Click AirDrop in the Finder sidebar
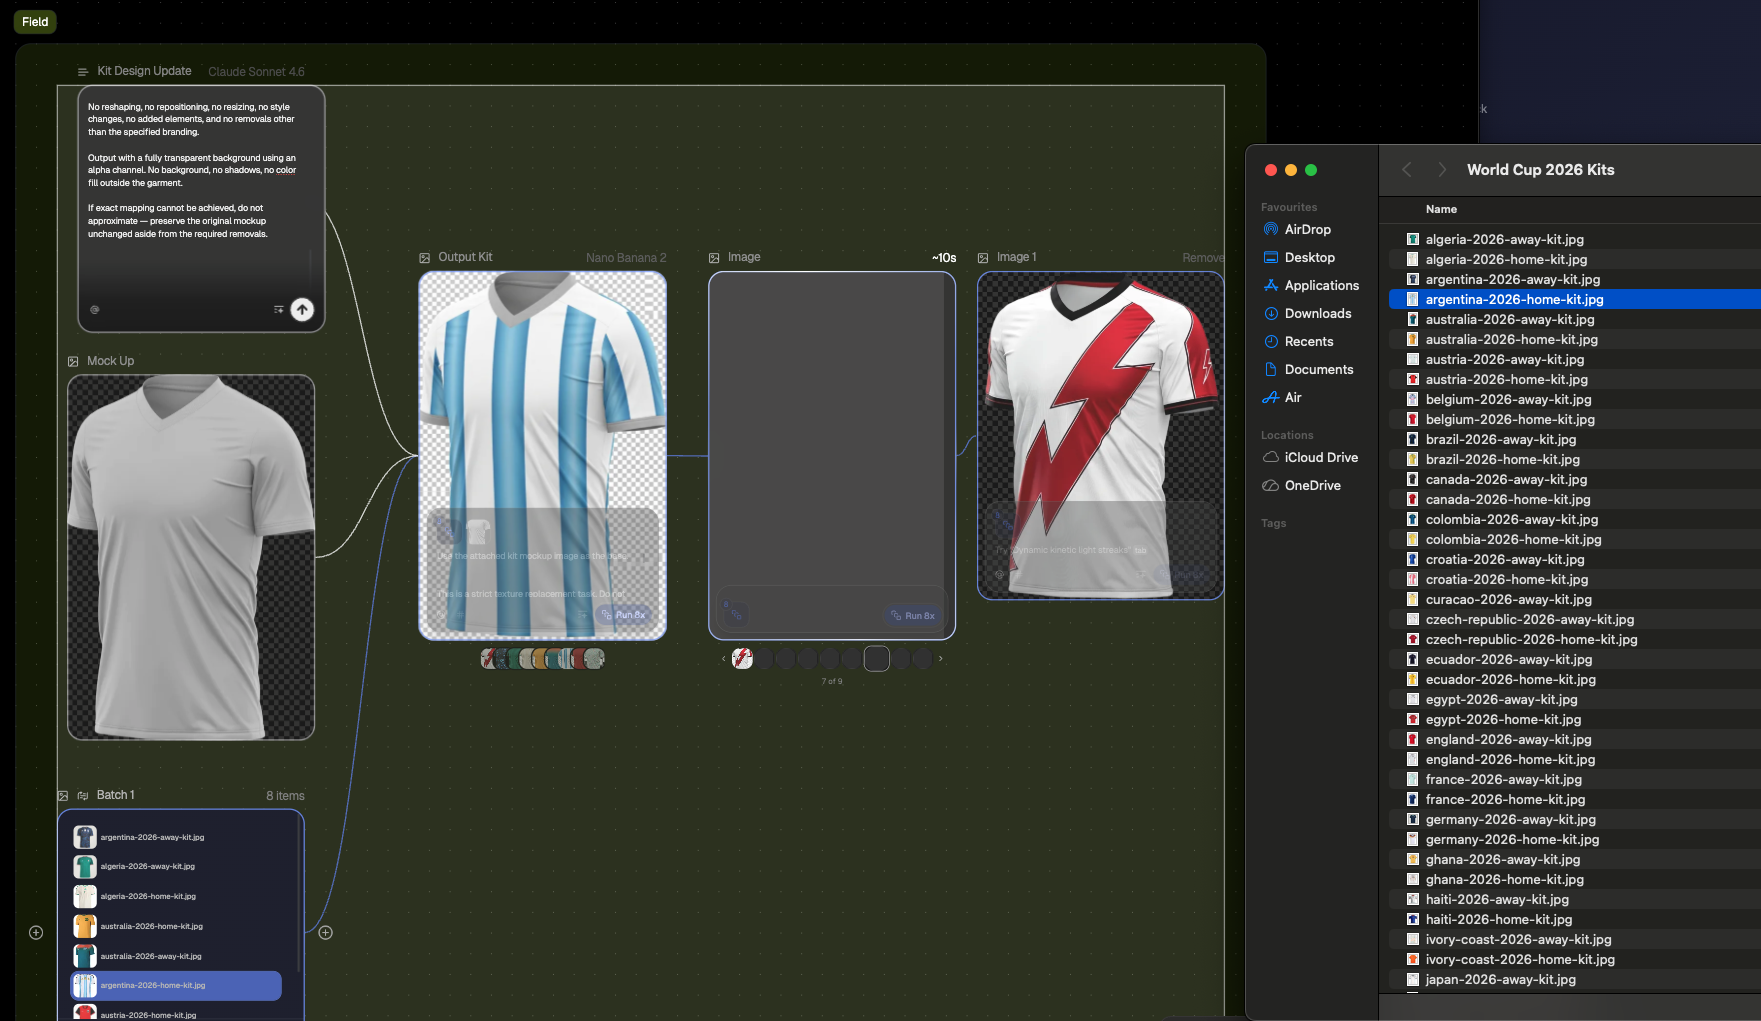 1308,230
